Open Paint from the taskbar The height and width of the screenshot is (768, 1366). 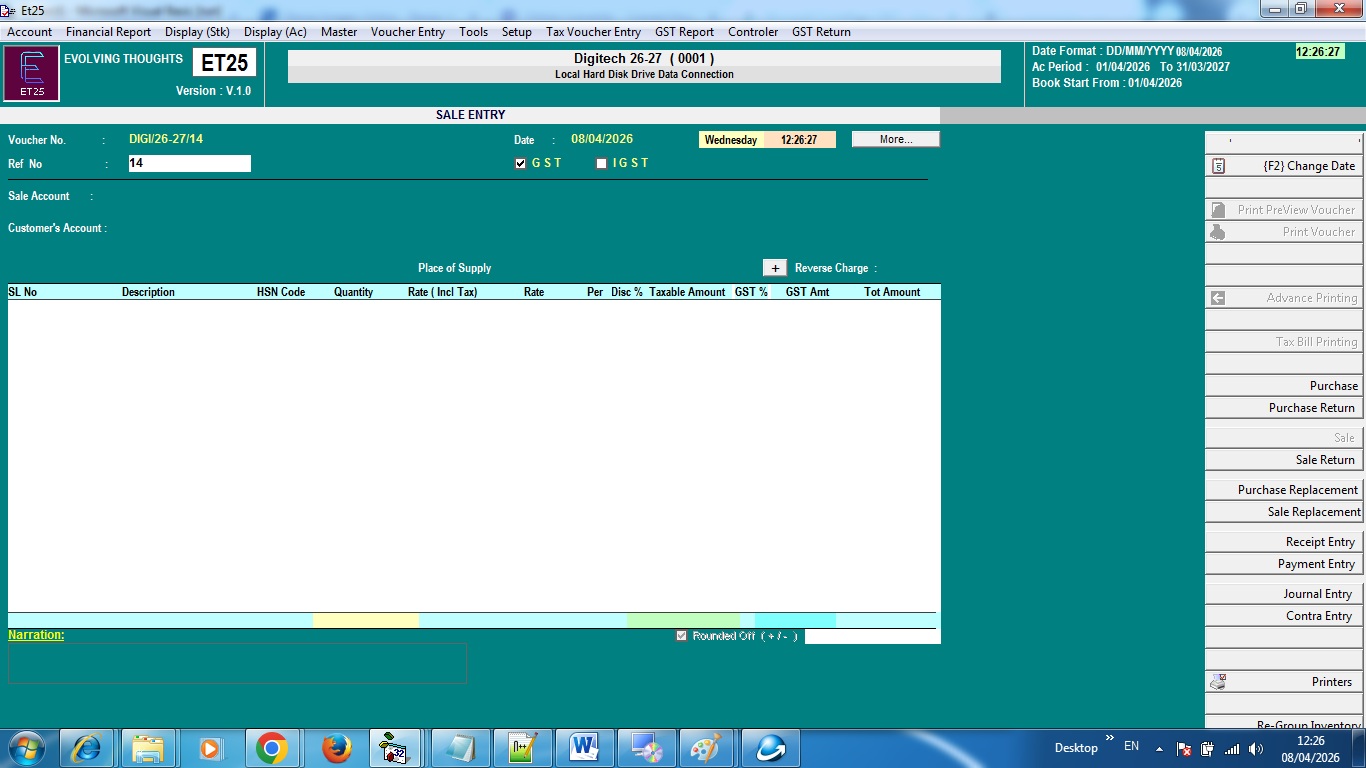coord(706,748)
